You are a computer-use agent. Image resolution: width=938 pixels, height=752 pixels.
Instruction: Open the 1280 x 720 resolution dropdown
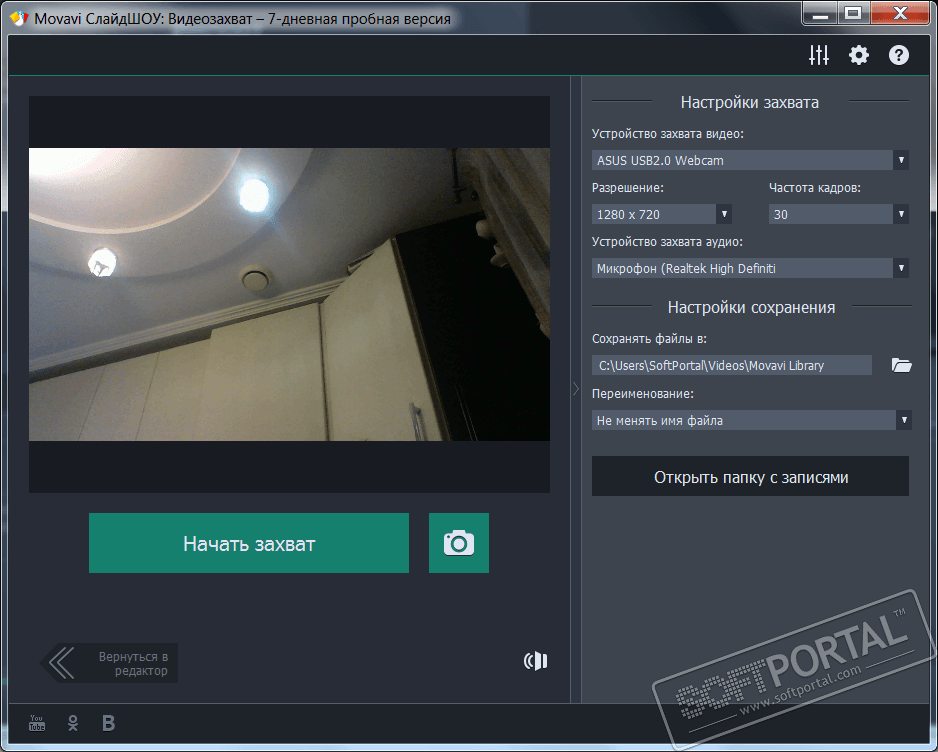[662, 214]
